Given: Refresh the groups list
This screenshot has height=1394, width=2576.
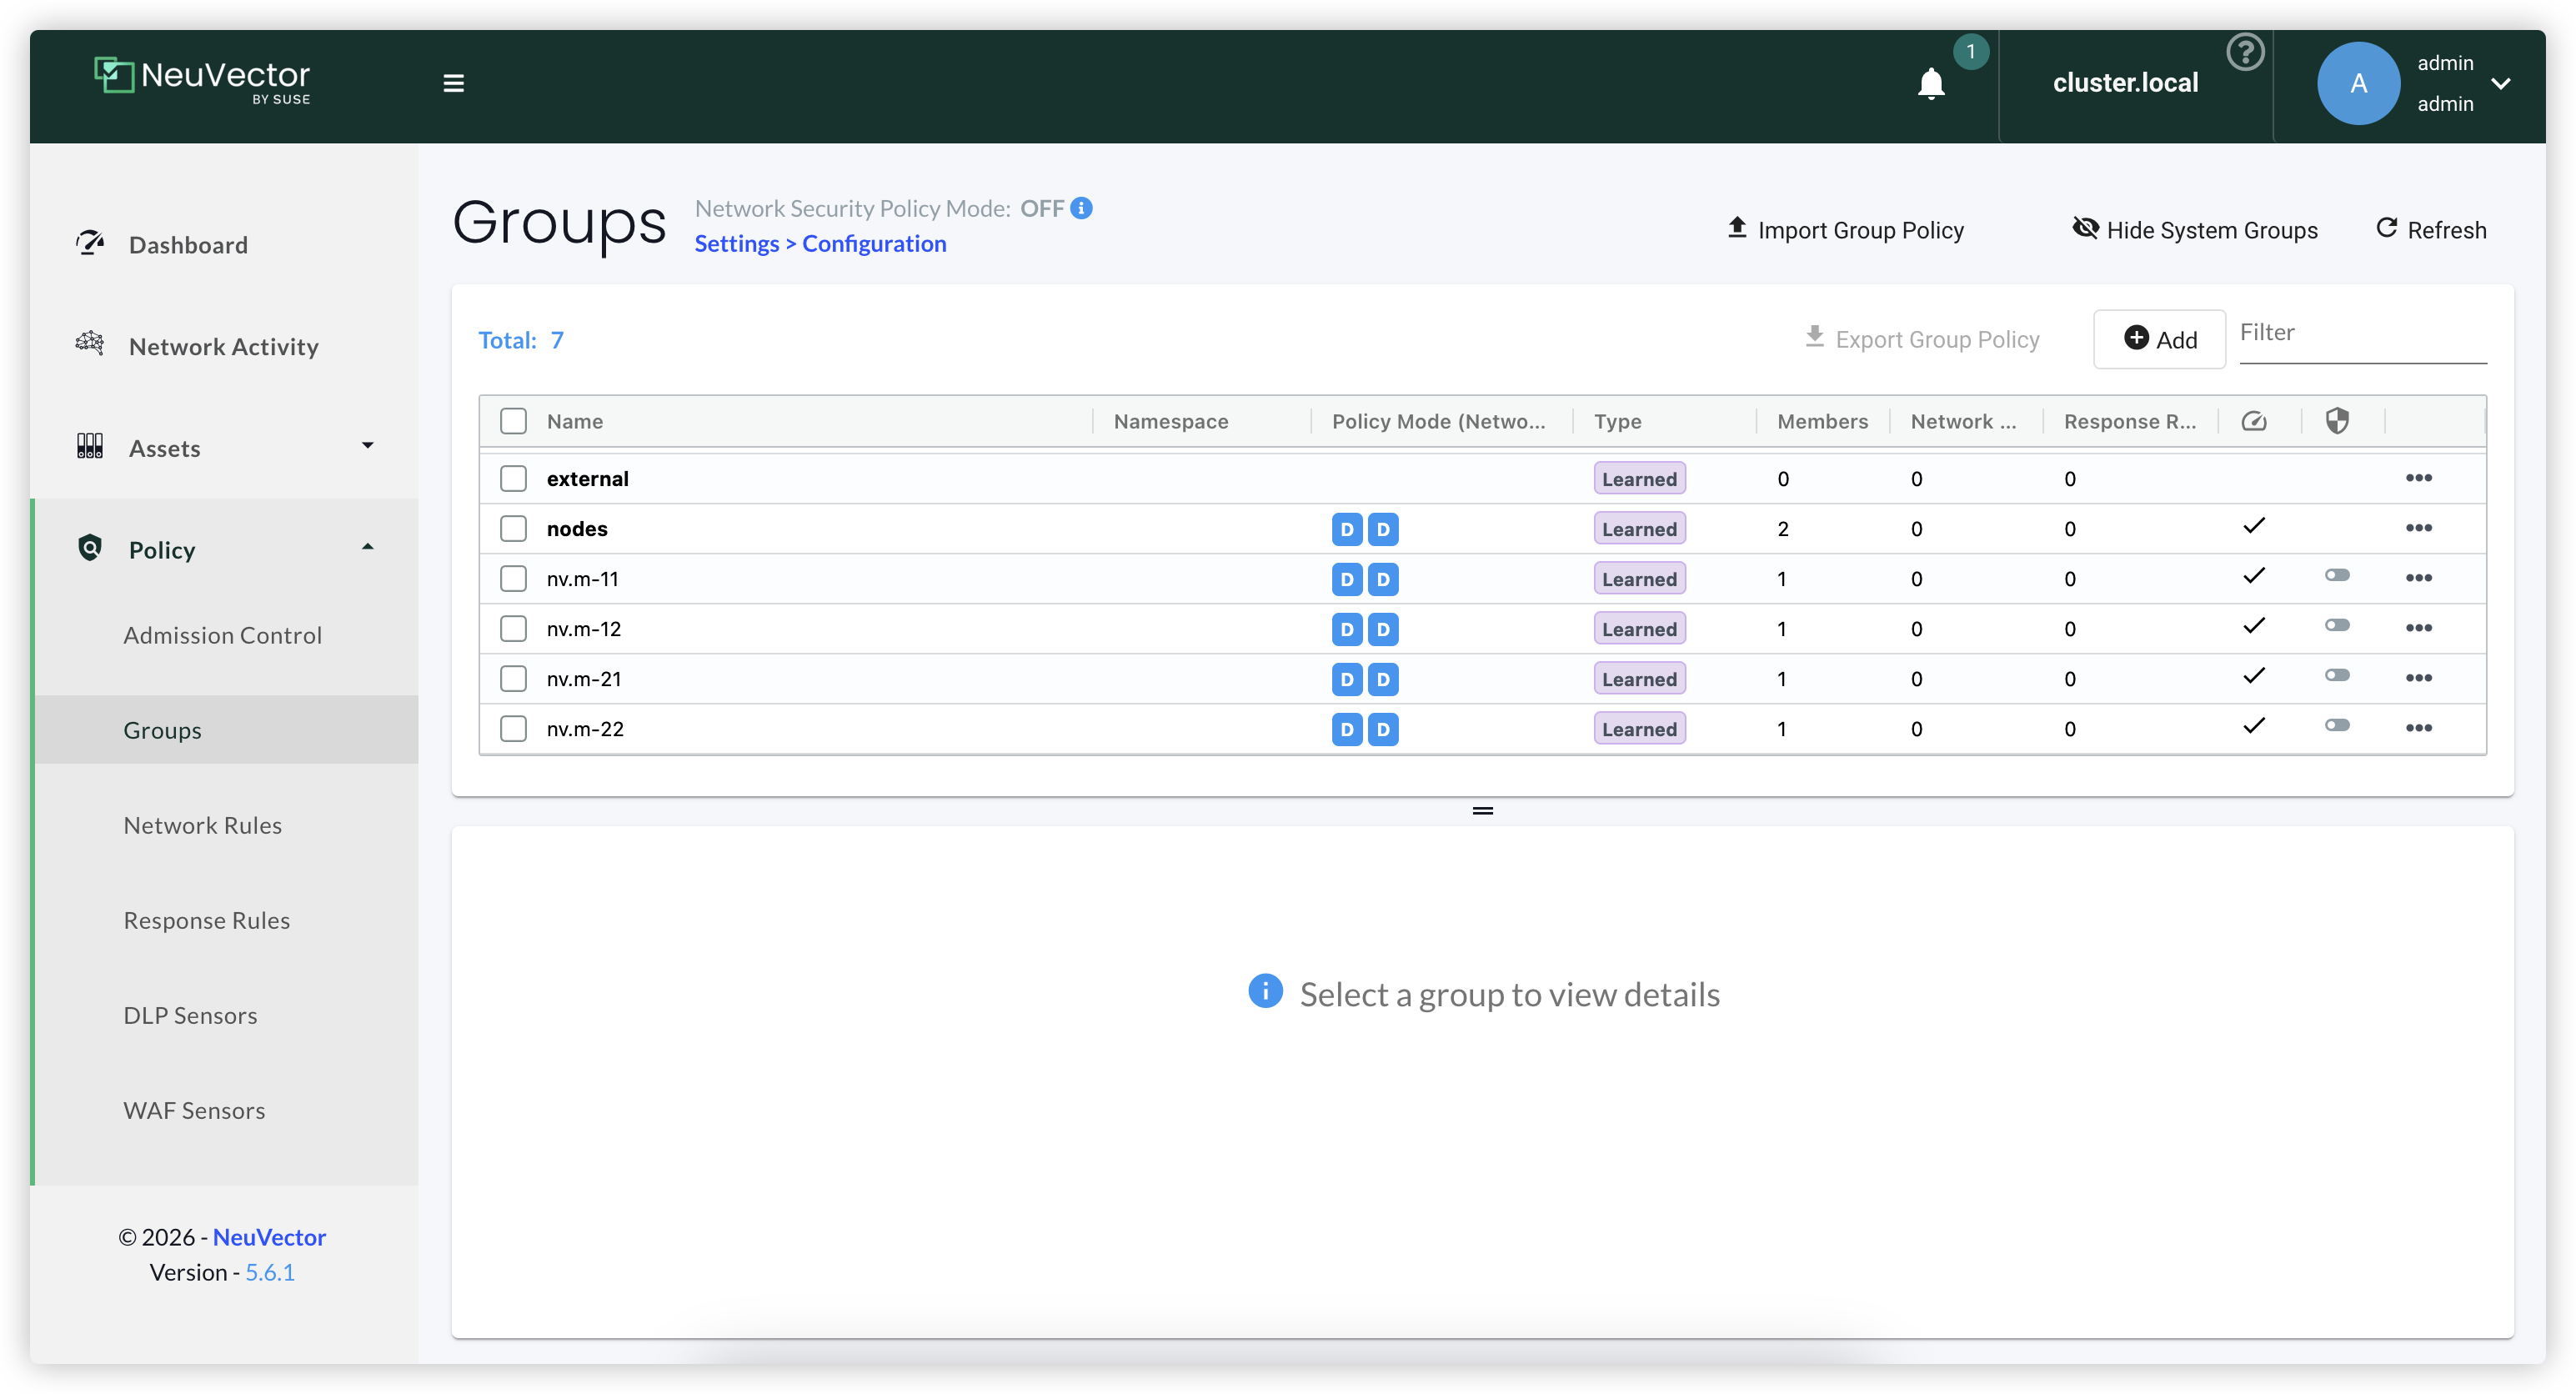Looking at the screenshot, I should pyautogui.click(x=2431, y=230).
